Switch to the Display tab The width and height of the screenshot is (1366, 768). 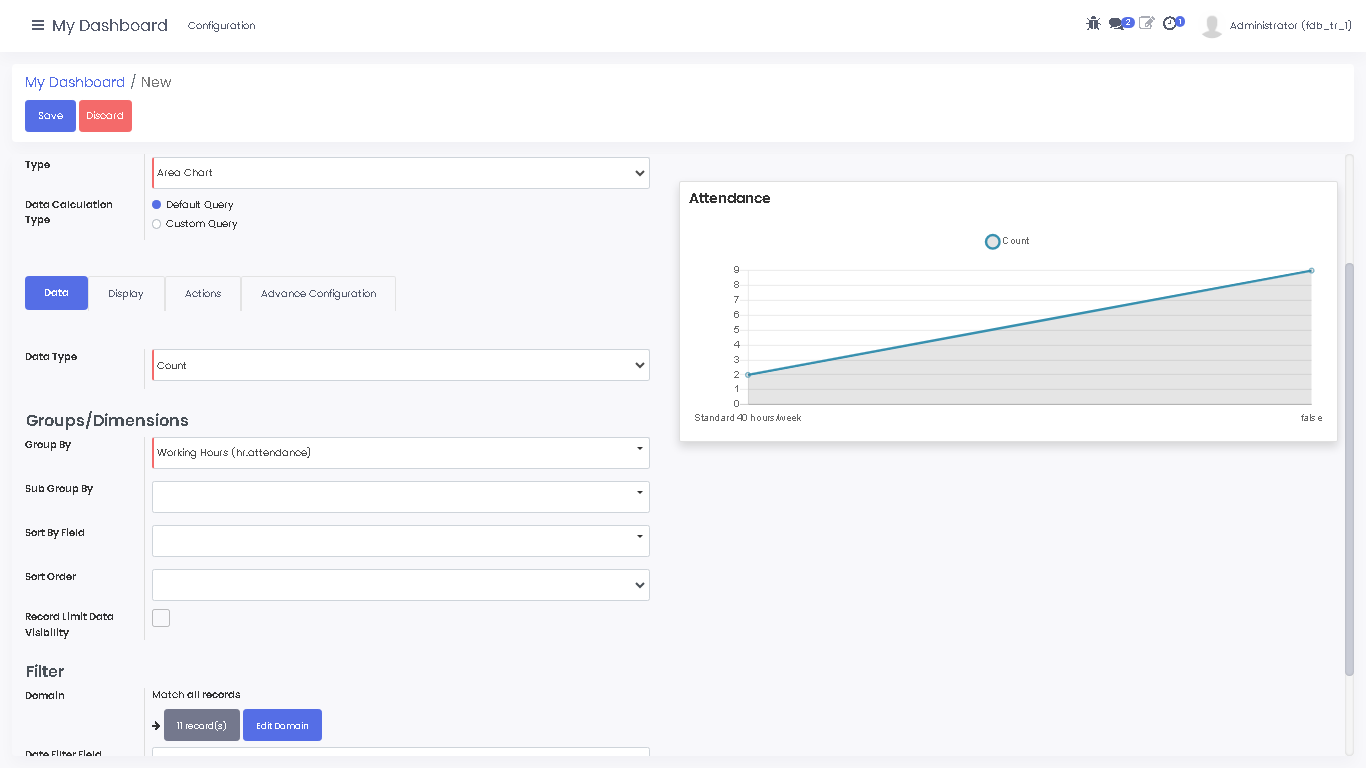pyautogui.click(x=126, y=294)
